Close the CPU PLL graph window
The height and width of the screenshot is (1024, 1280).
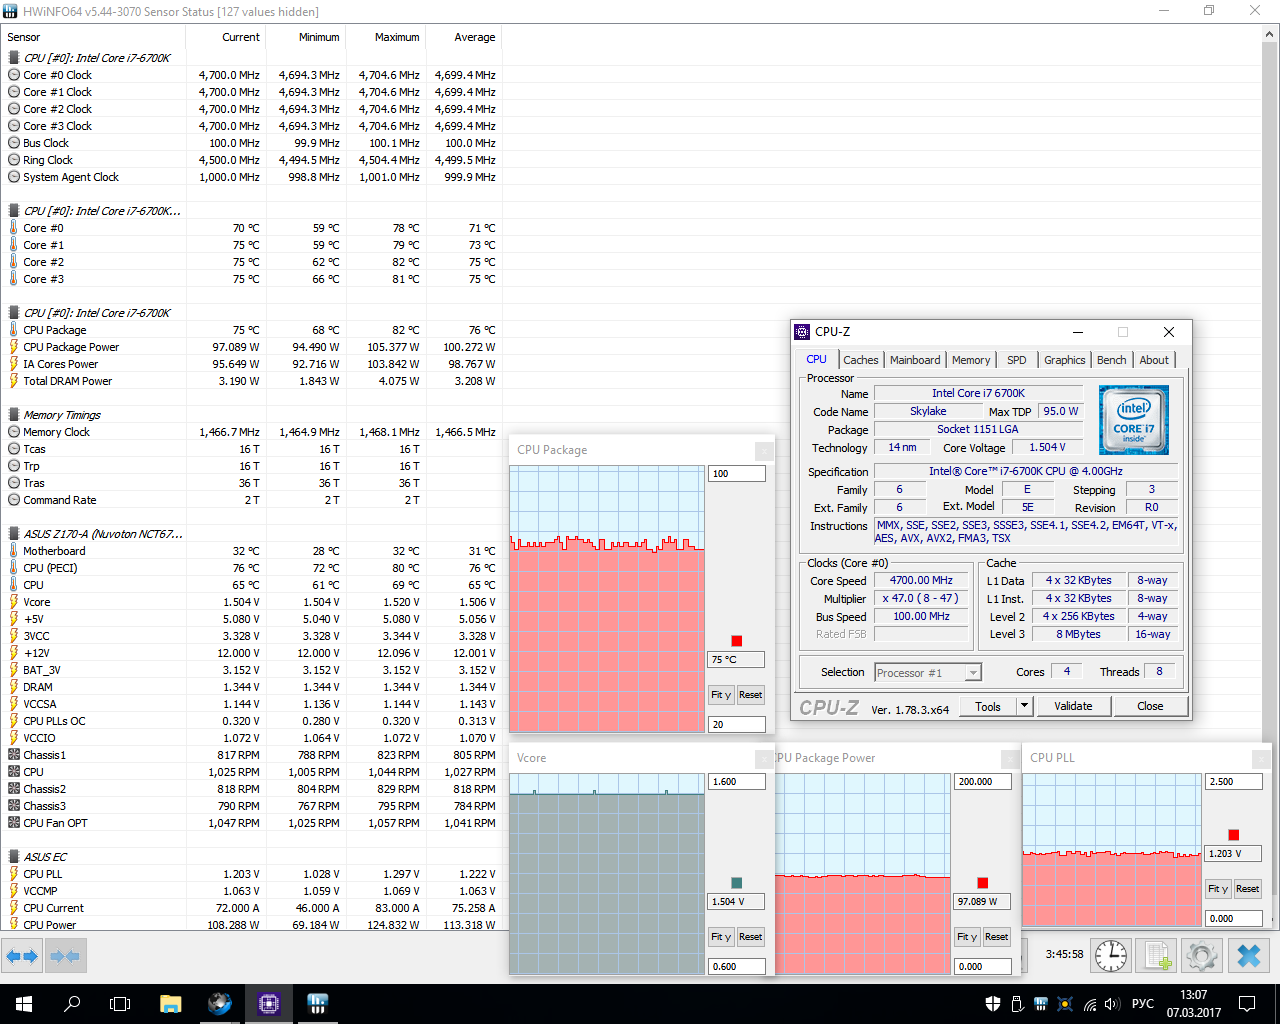[x=1261, y=759]
